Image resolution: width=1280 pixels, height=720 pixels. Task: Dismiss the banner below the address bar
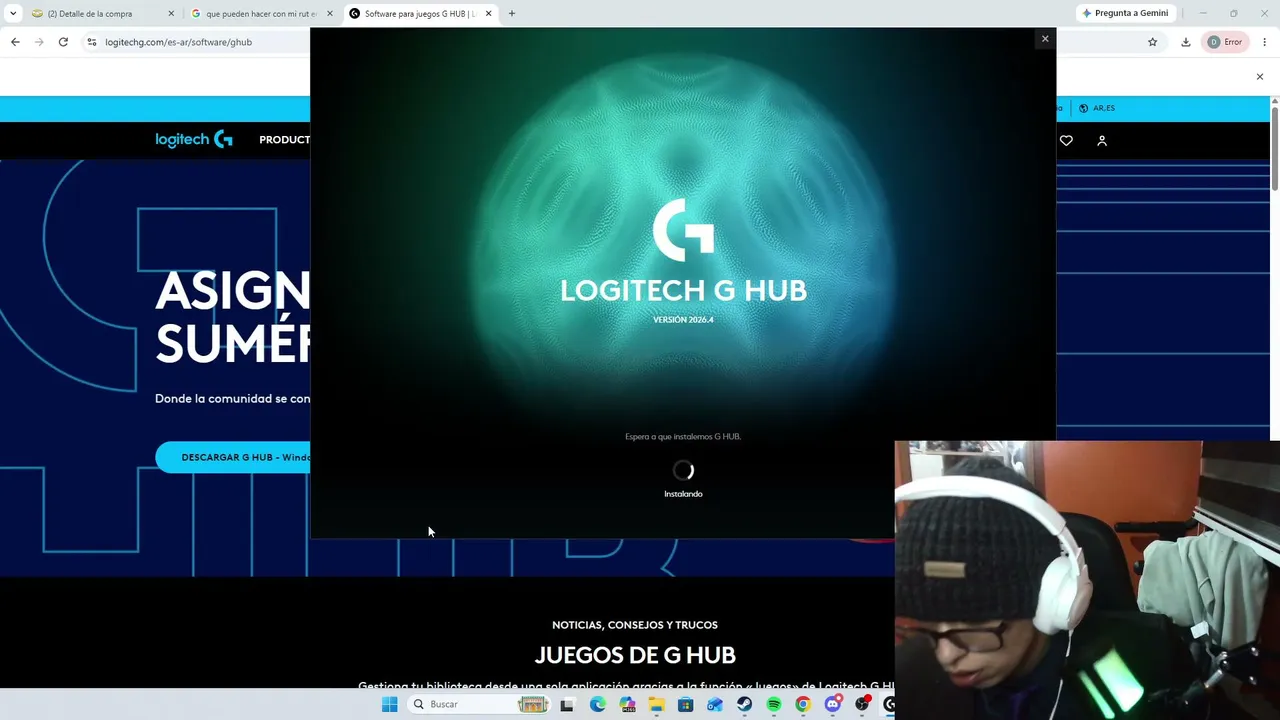(1260, 77)
